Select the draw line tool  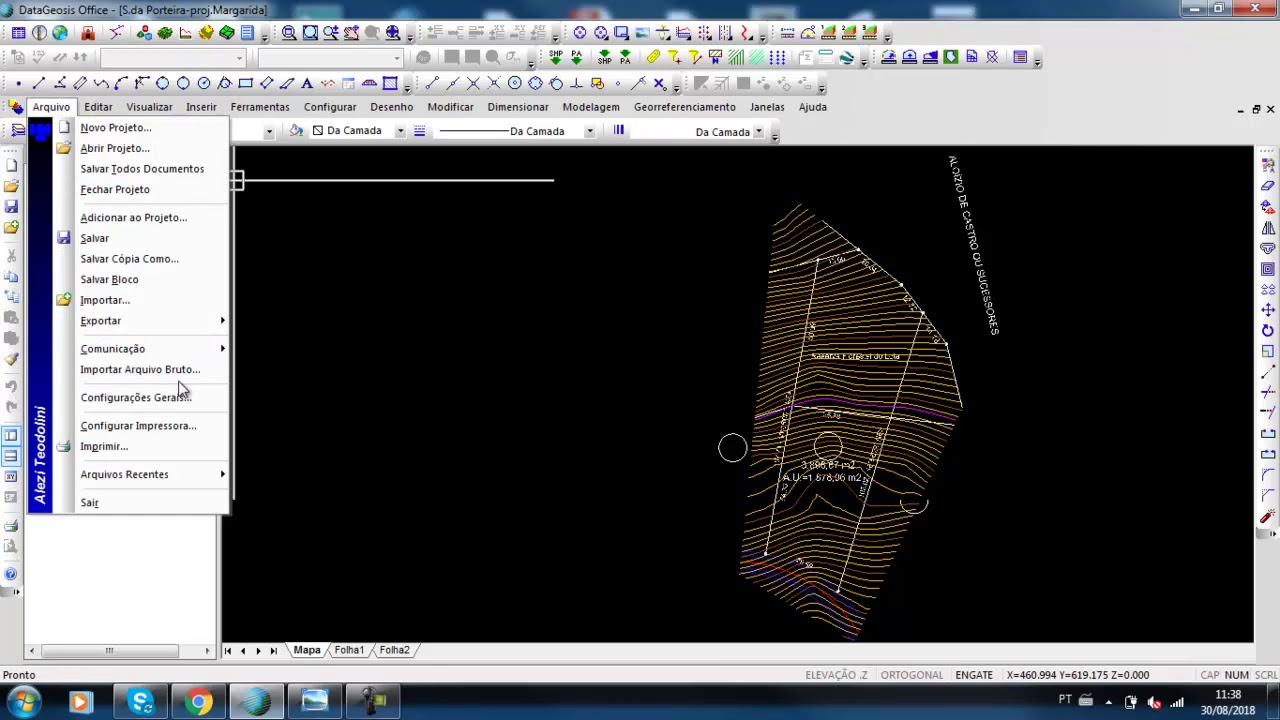39,83
